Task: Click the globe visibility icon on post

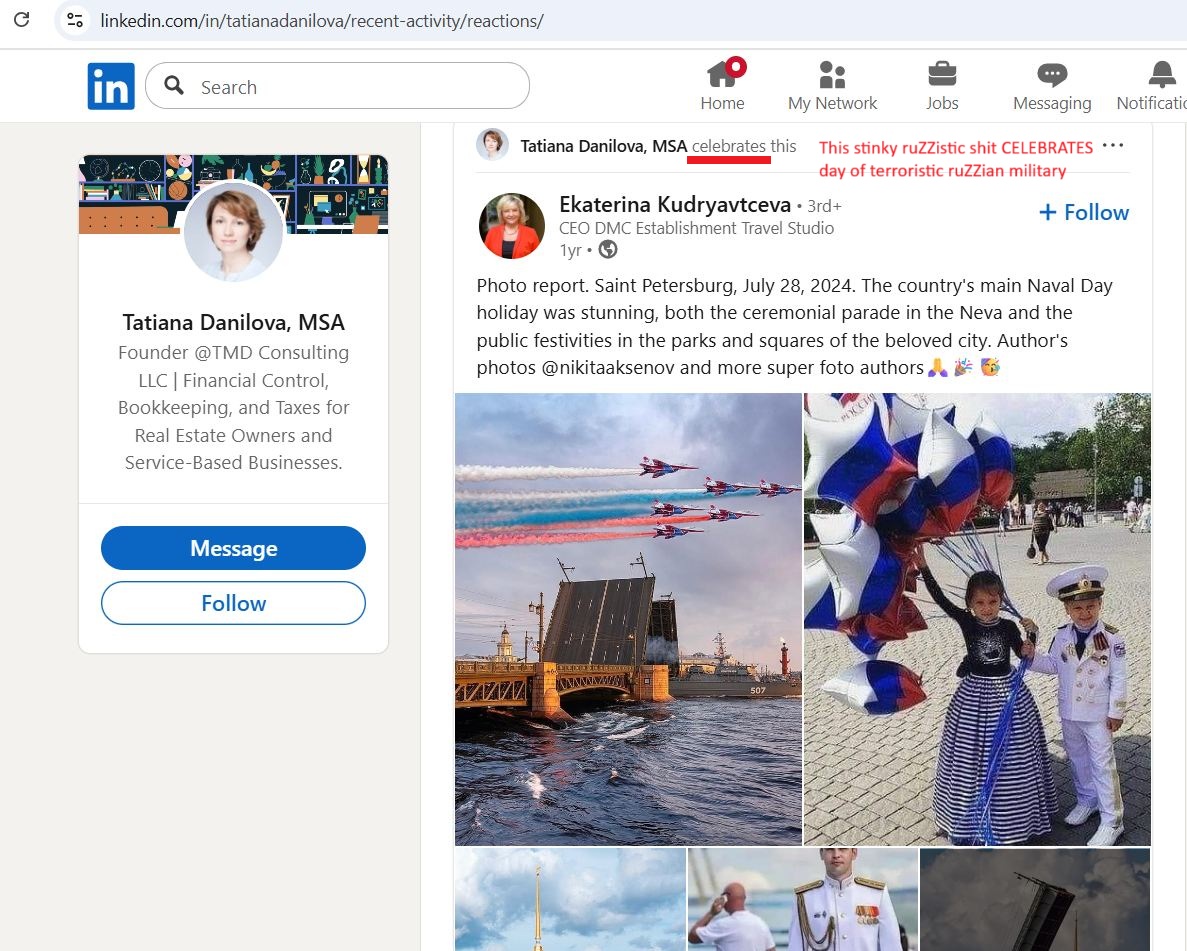Action: pos(608,250)
